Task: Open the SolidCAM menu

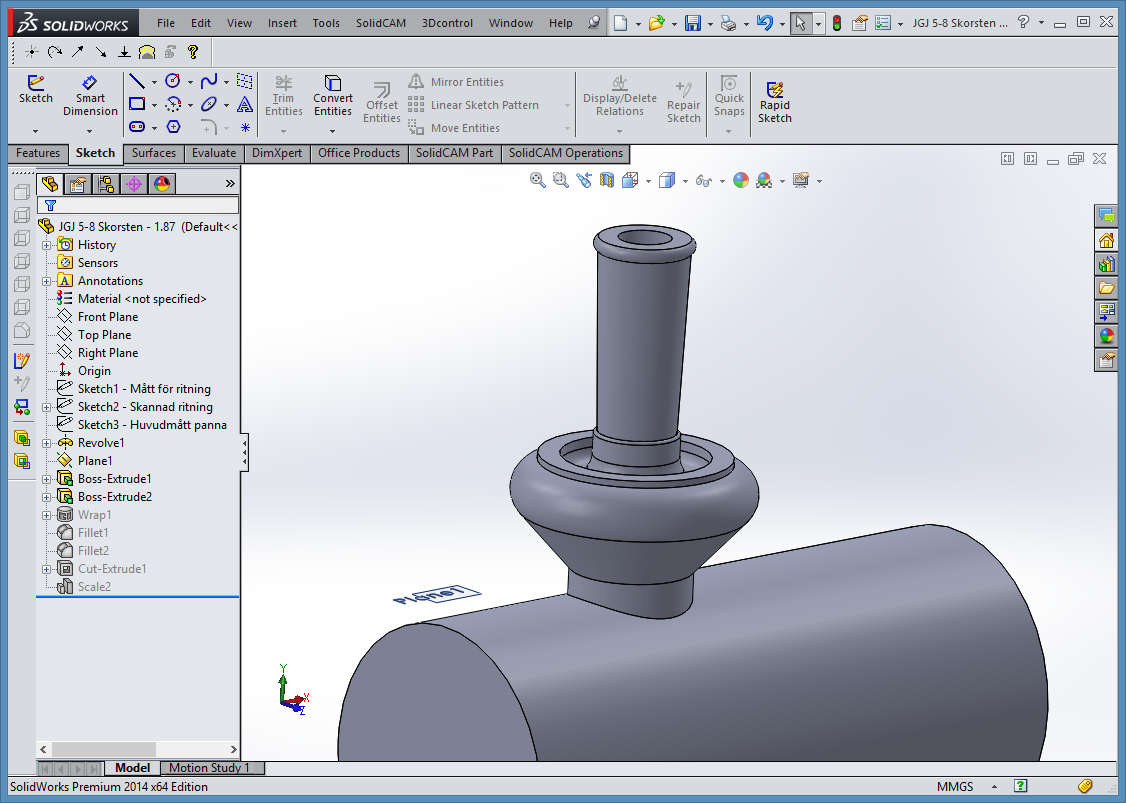Action: point(381,23)
